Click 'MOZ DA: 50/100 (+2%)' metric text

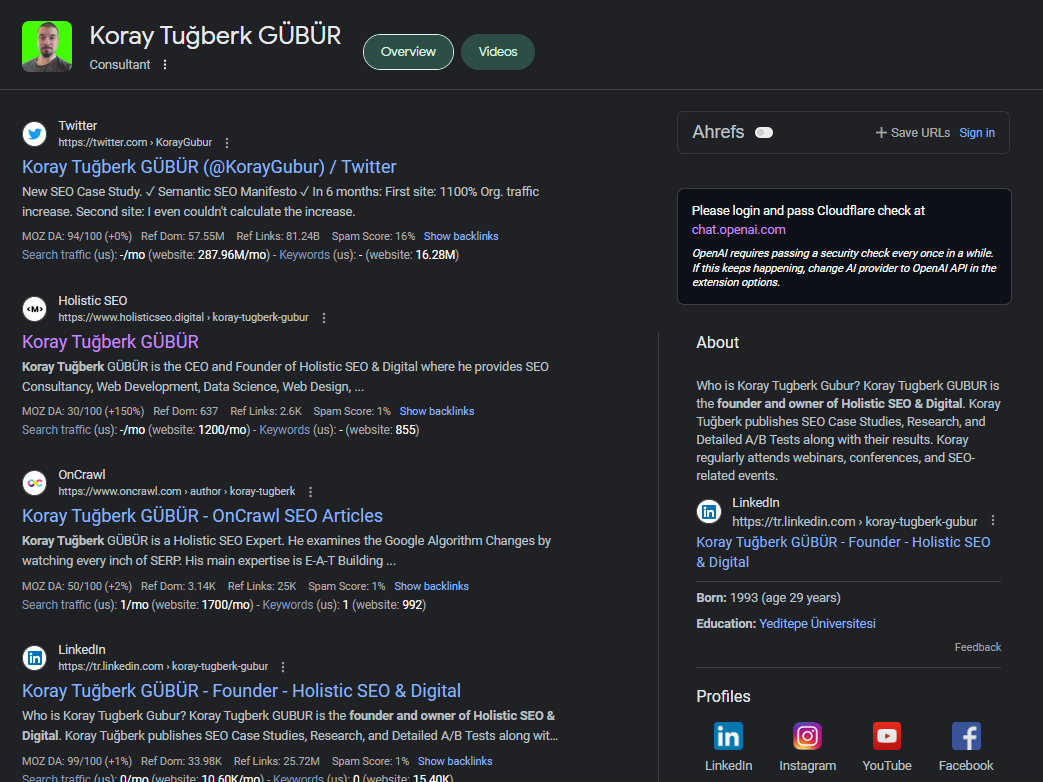tap(77, 586)
